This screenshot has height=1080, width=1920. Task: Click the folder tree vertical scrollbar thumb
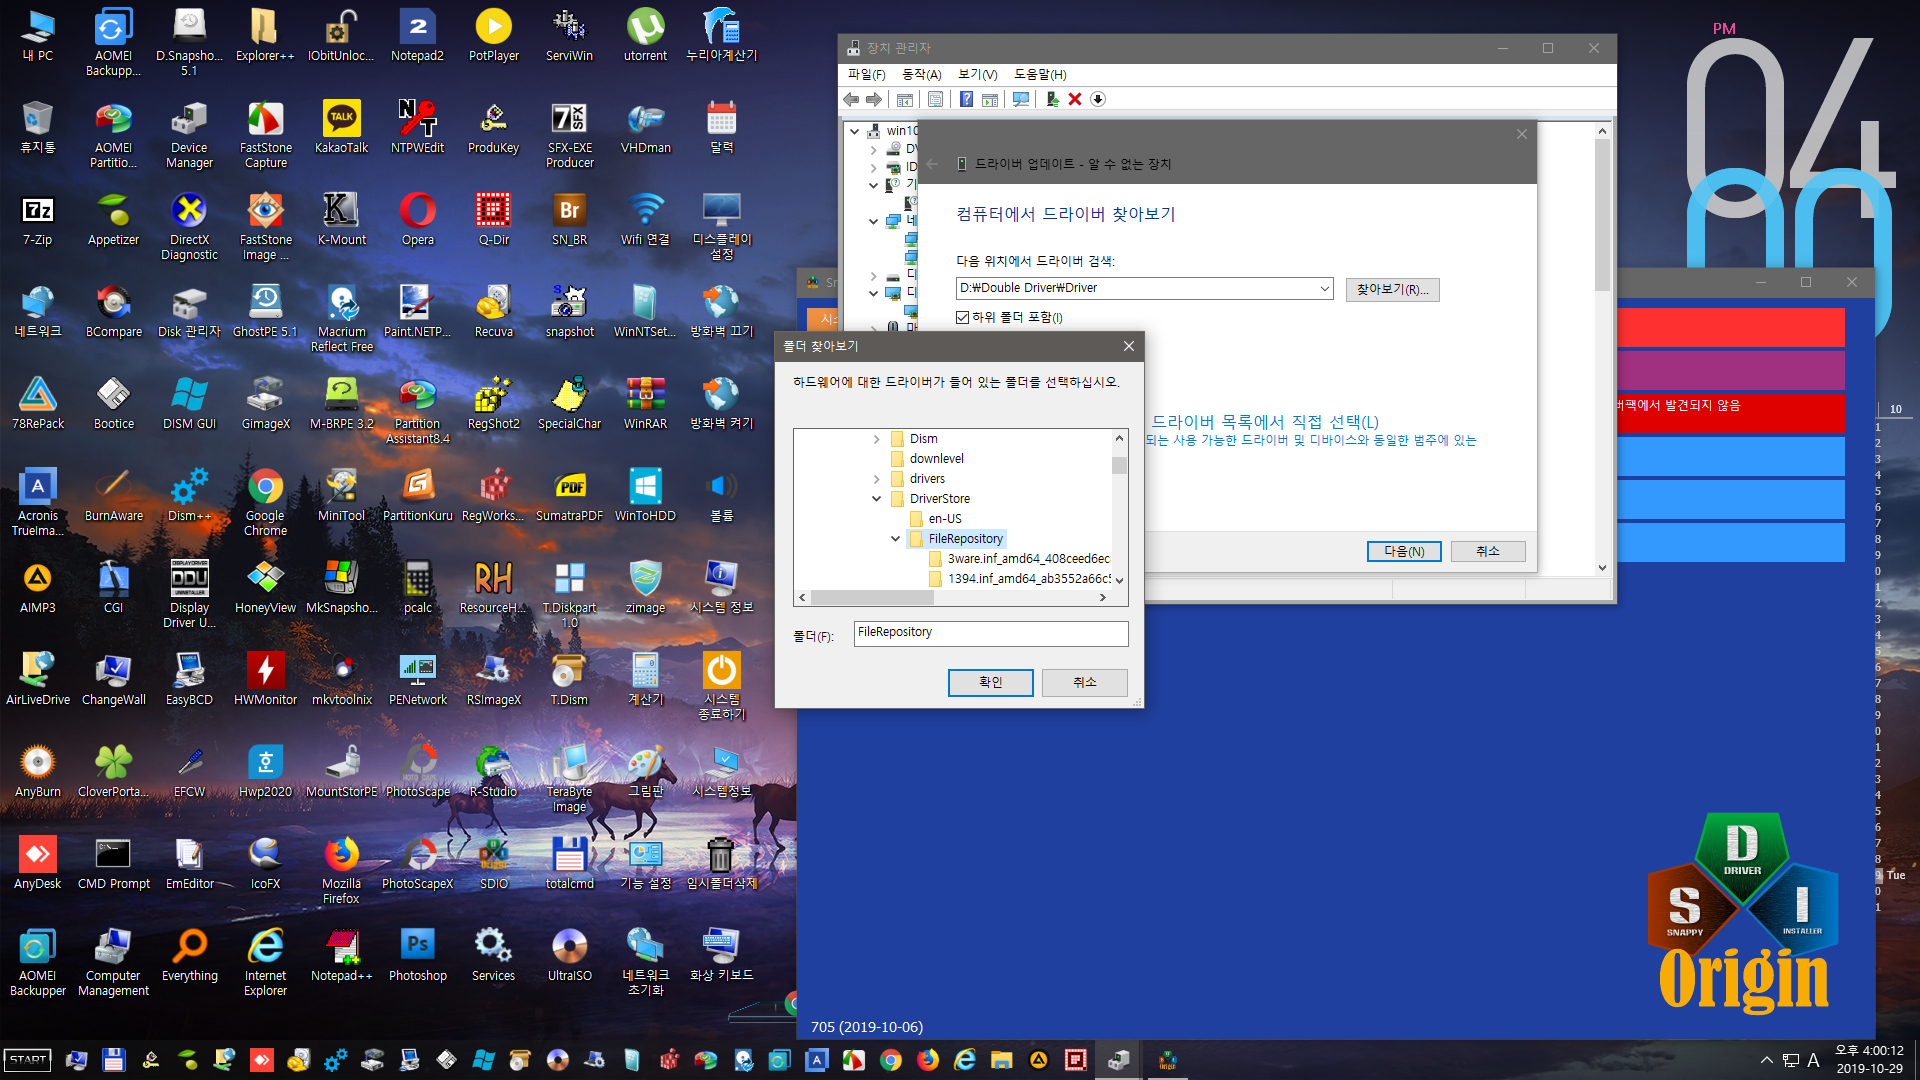point(1119,466)
